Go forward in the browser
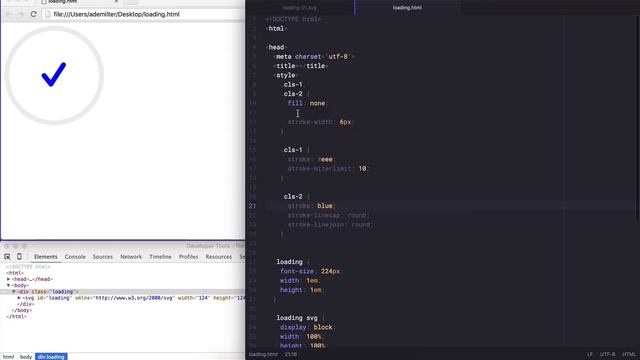Screen dimensions: 640x360 (21, 14)
